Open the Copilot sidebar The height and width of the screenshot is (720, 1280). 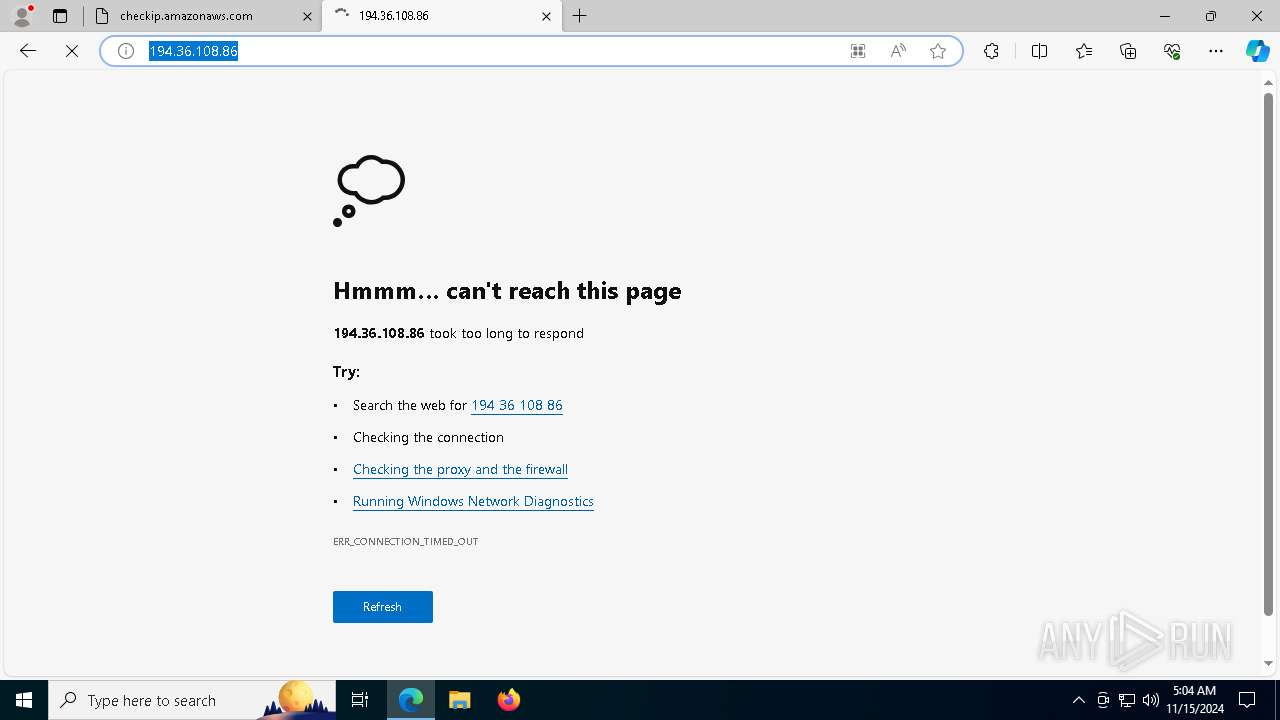pos(1258,51)
